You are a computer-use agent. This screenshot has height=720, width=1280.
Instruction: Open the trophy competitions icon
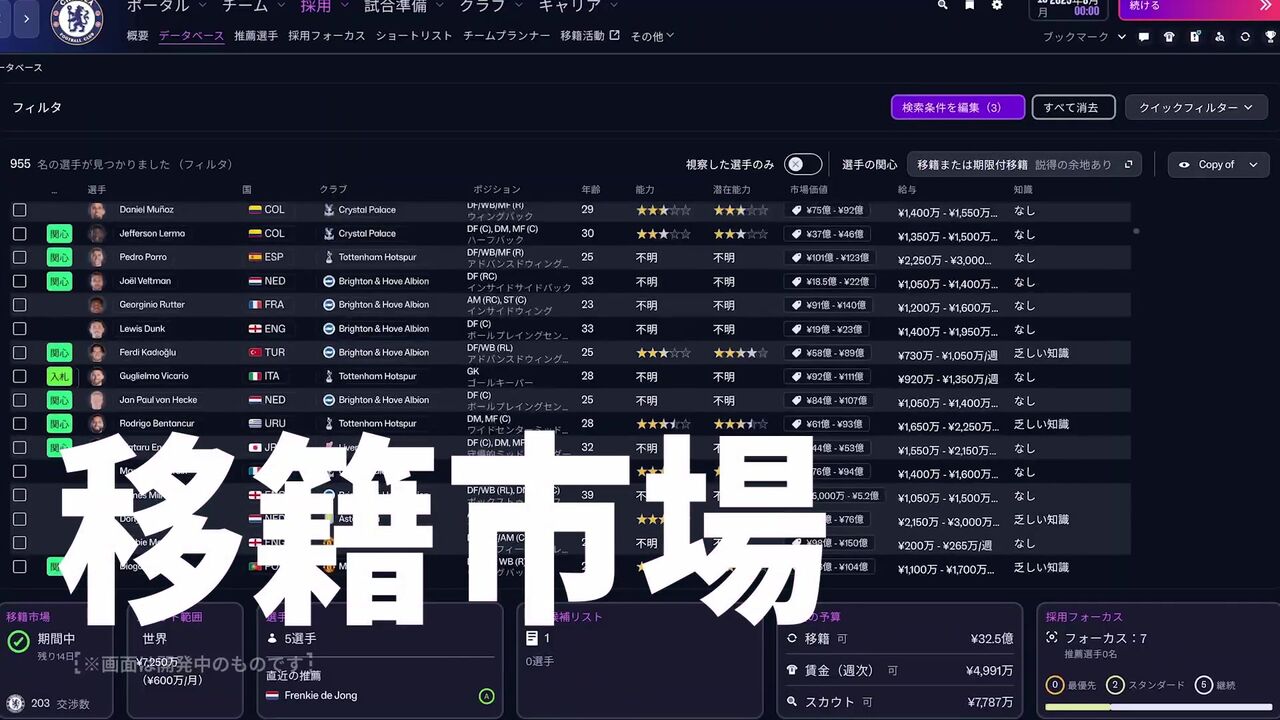[x=1270, y=37]
